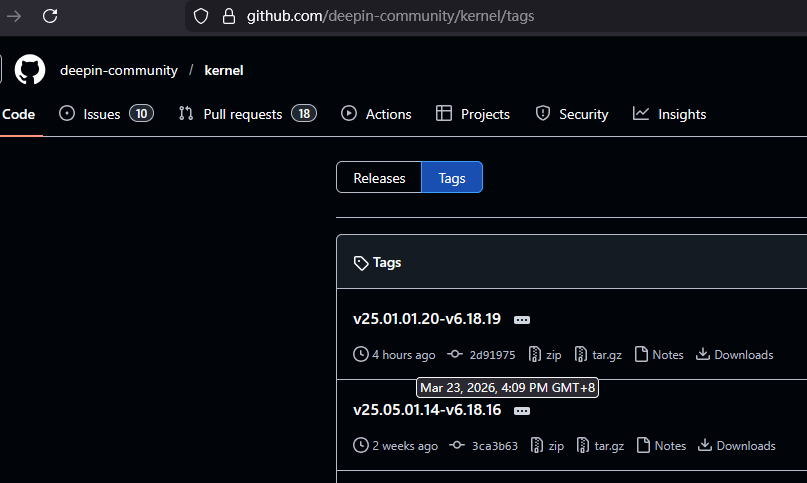Viewport: 807px width, 483px height.
Task: Open Downloads for v25.05.01.14-v6.18.16
Action: 736,445
